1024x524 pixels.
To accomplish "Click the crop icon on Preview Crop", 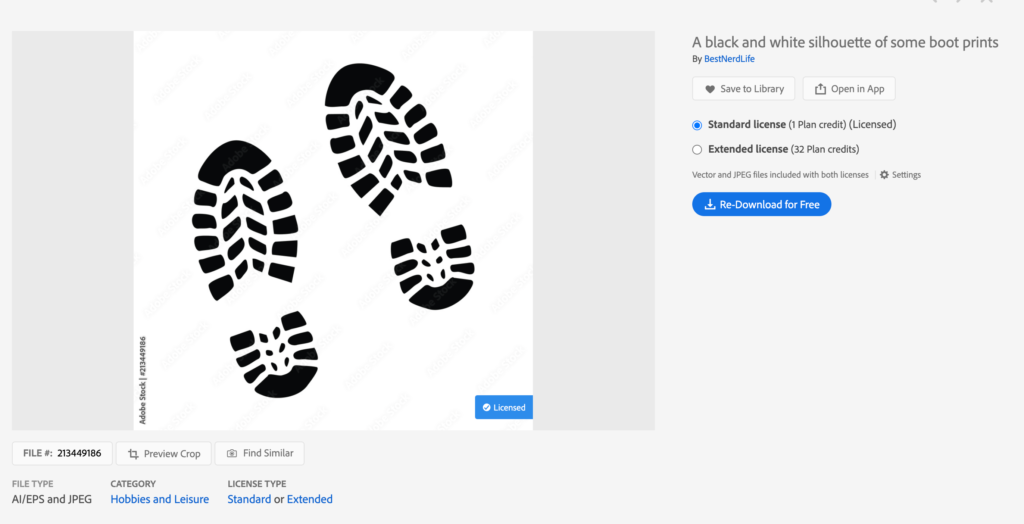I will pyautogui.click(x=134, y=453).
